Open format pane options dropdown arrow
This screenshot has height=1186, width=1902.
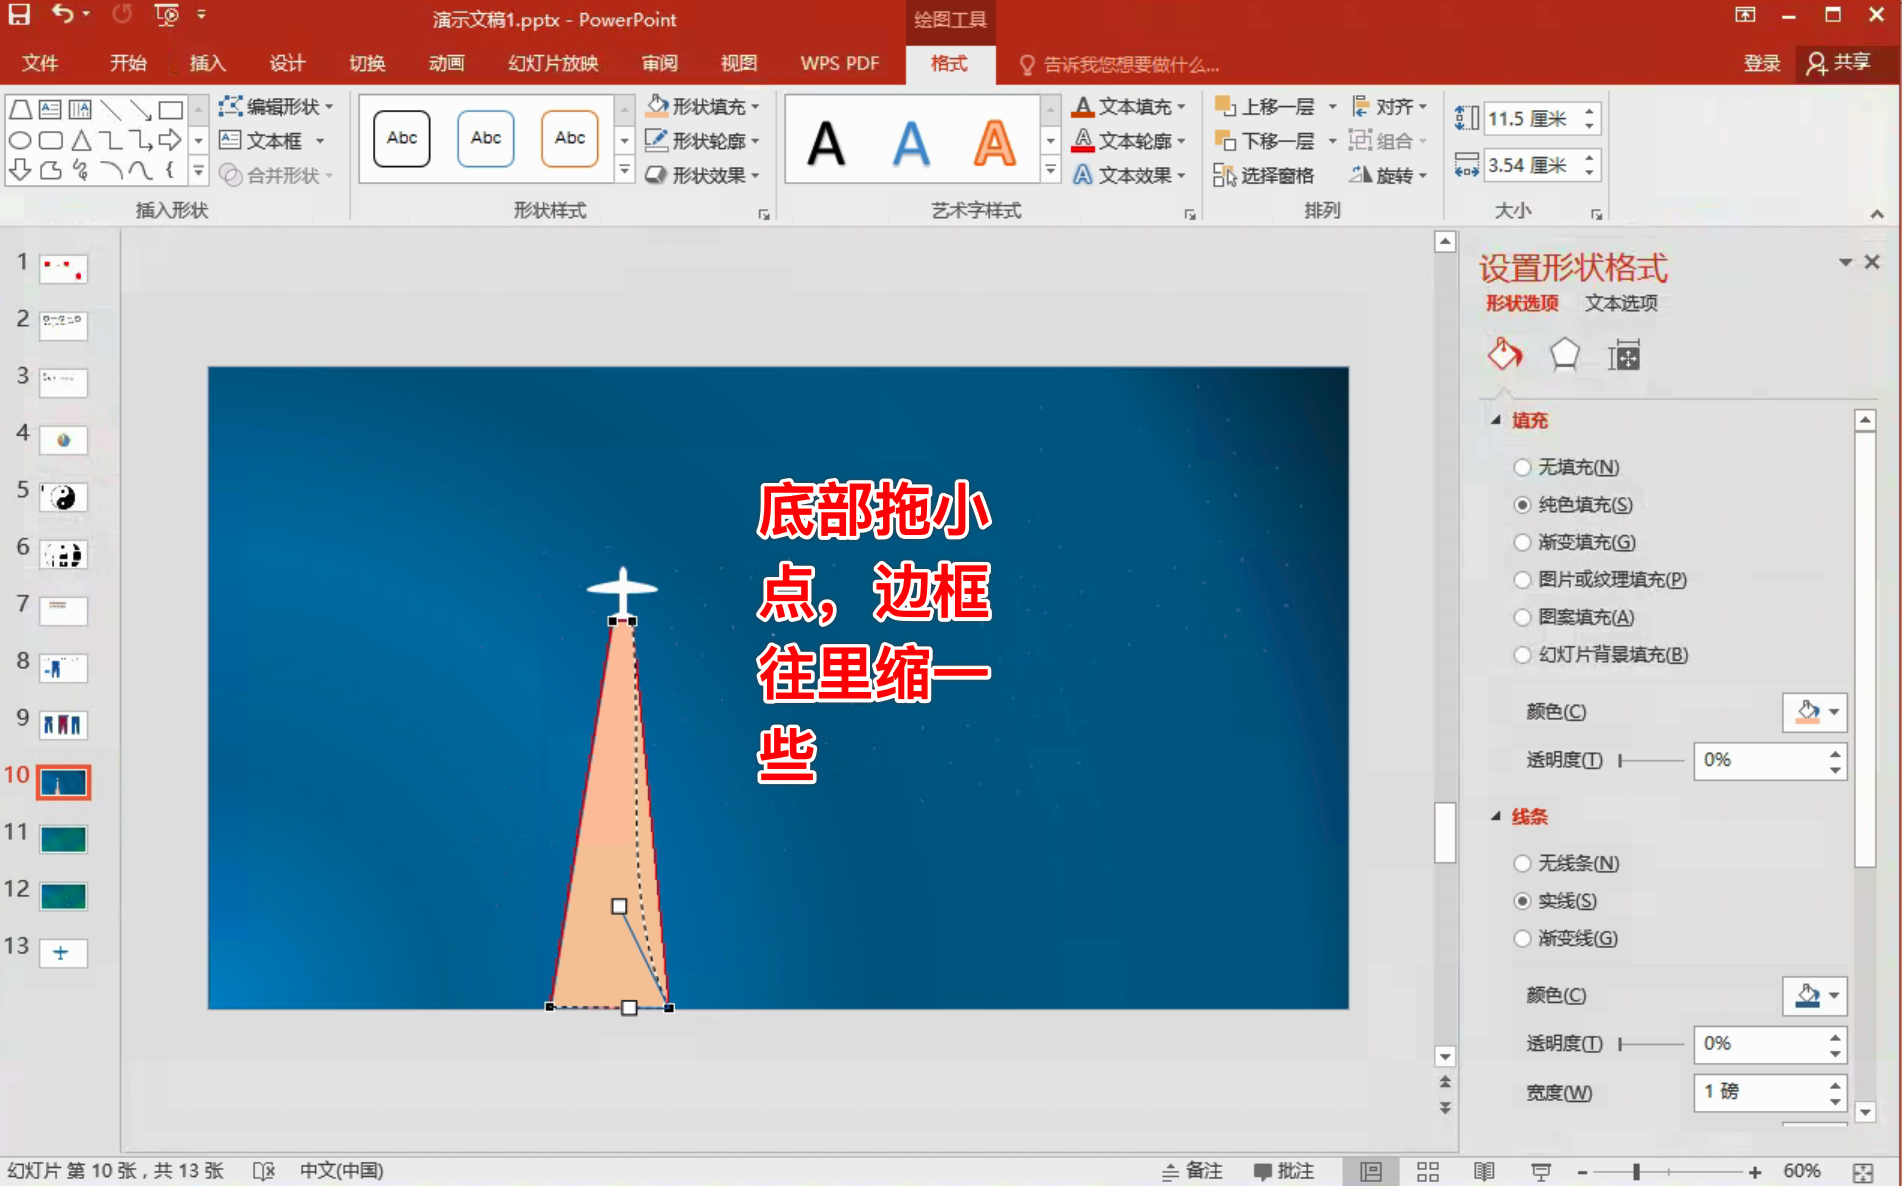tap(1845, 262)
